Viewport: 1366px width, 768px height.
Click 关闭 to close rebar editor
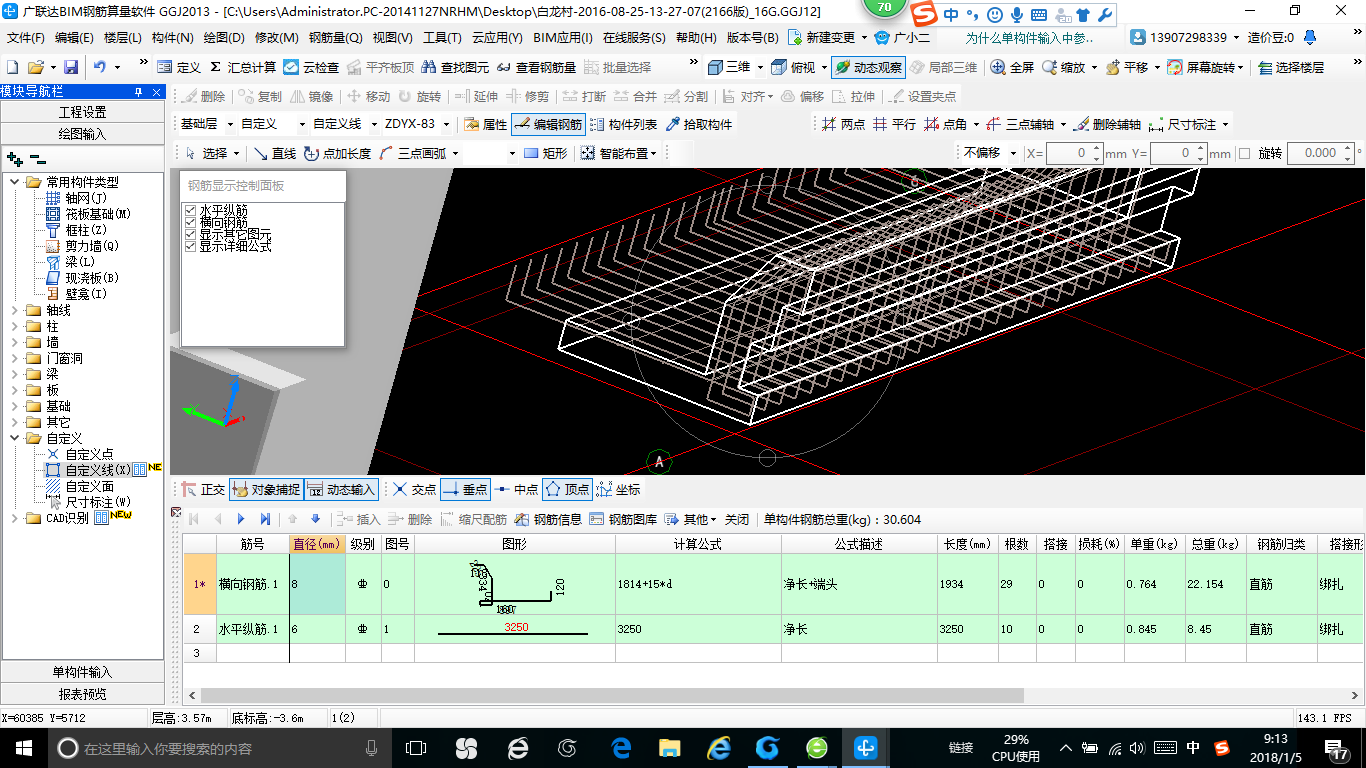737,519
